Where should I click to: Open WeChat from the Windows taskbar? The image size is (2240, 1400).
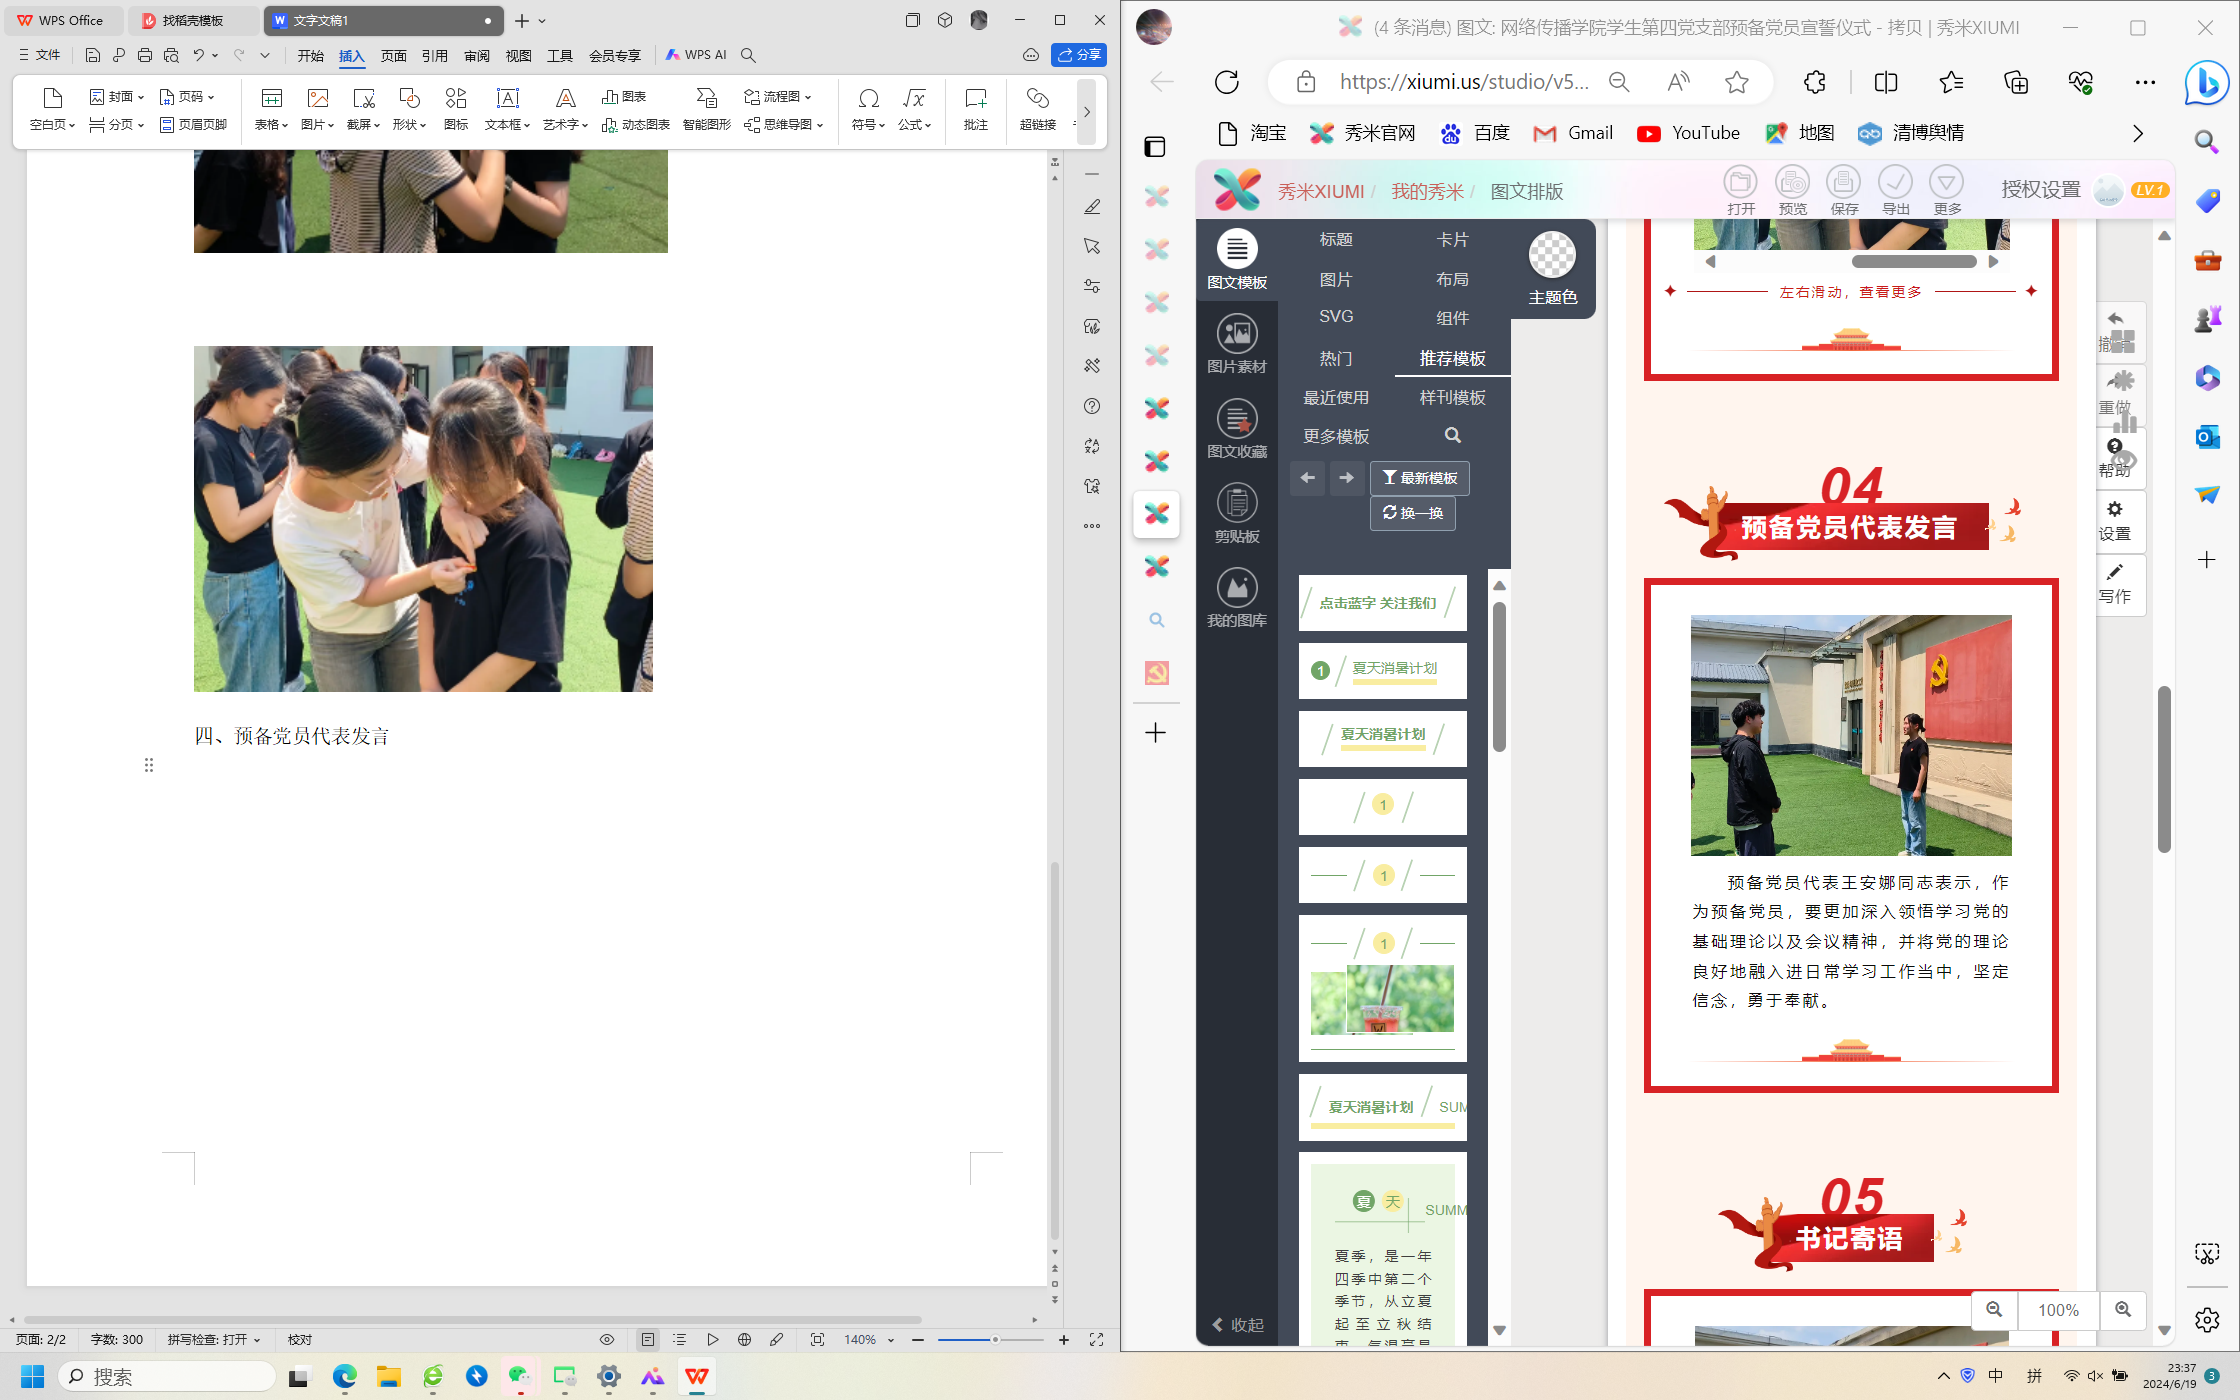click(x=520, y=1377)
